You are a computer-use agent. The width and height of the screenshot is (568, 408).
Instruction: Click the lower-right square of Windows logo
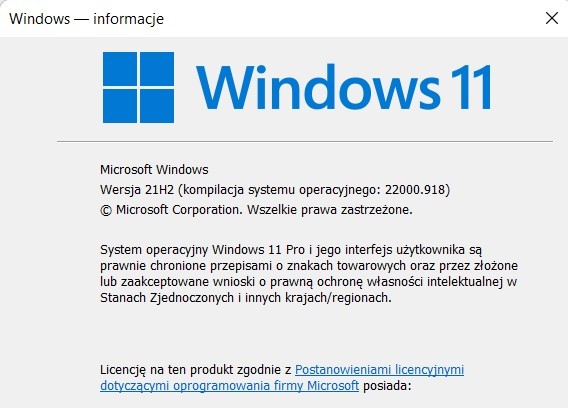(157, 106)
